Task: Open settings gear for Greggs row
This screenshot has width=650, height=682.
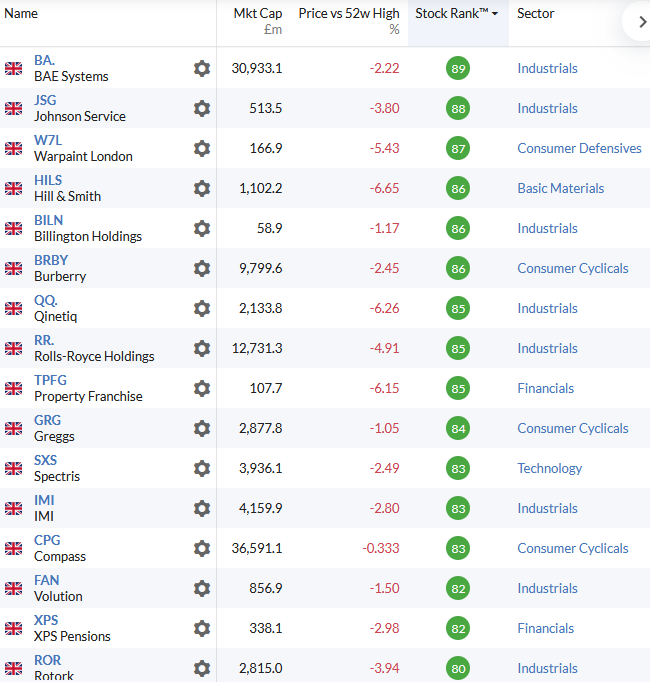Action: pyautogui.click(x=202, y=429)
